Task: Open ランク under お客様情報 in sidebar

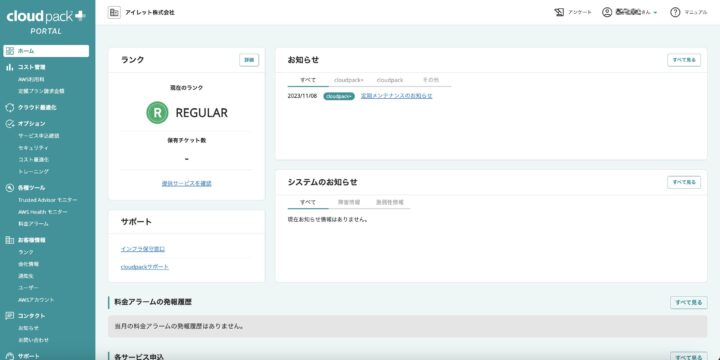Action: coord(26,252)
